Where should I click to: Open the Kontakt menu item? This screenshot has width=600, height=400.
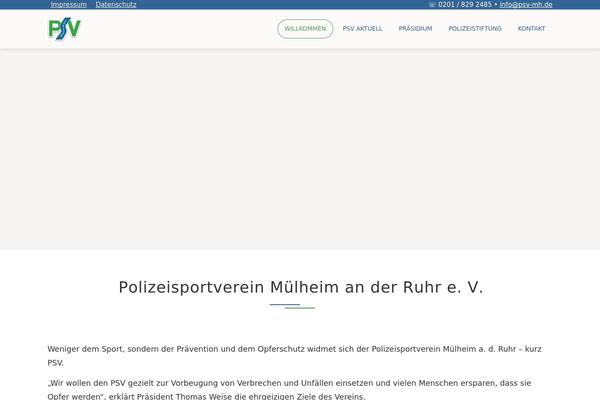click(x=531, y=29)
